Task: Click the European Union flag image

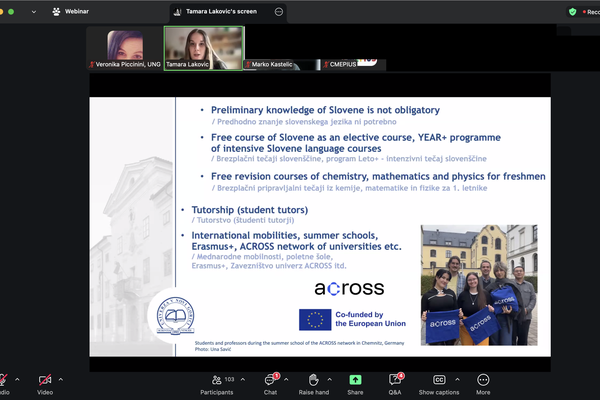Action: pyautogui.click(x=315, y=320)
